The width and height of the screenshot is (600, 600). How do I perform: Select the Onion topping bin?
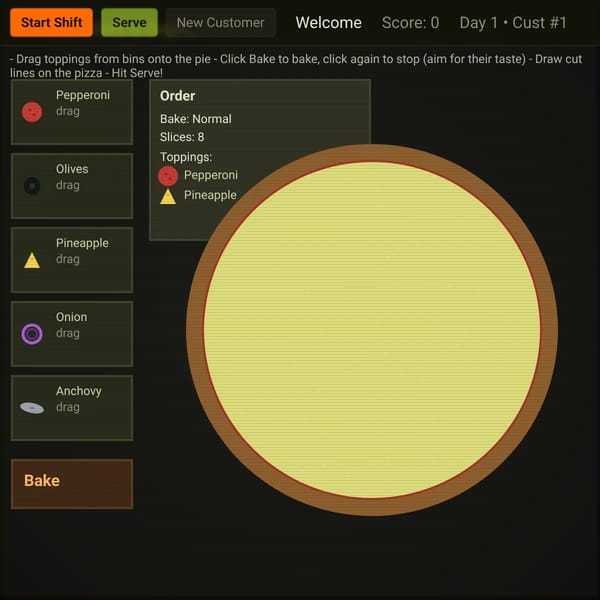72,334
